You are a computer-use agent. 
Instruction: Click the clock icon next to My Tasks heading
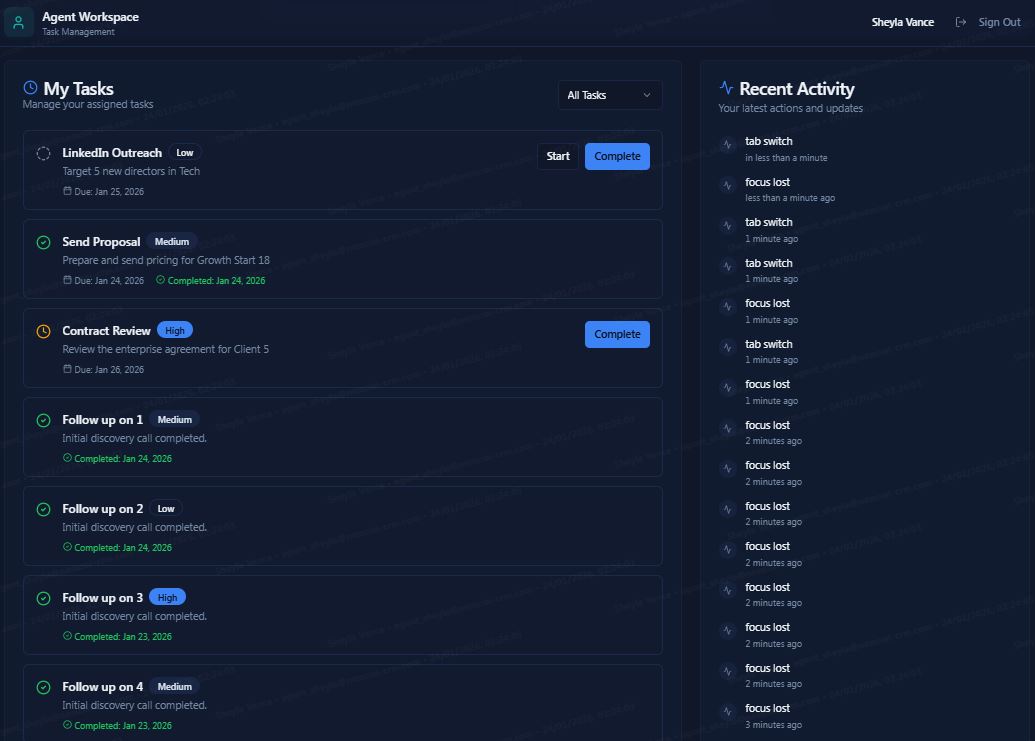[x=29, y=87]
